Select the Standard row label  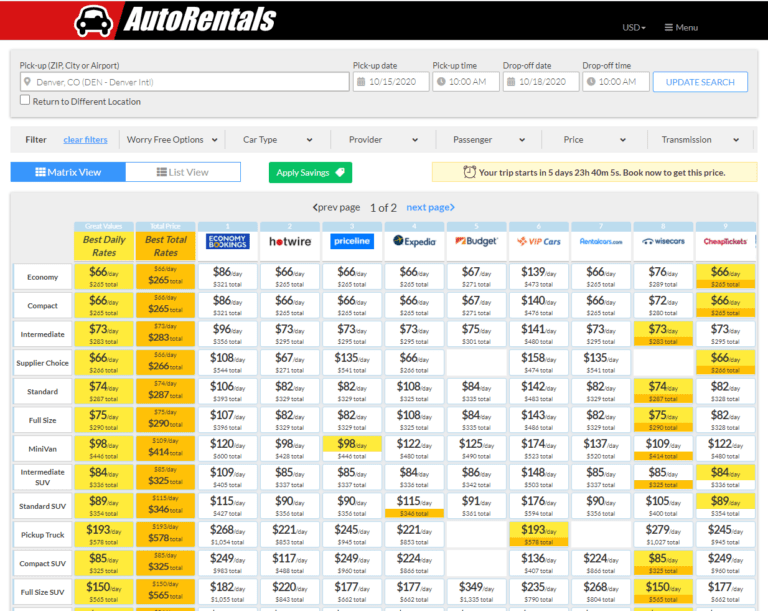(43, 391)
